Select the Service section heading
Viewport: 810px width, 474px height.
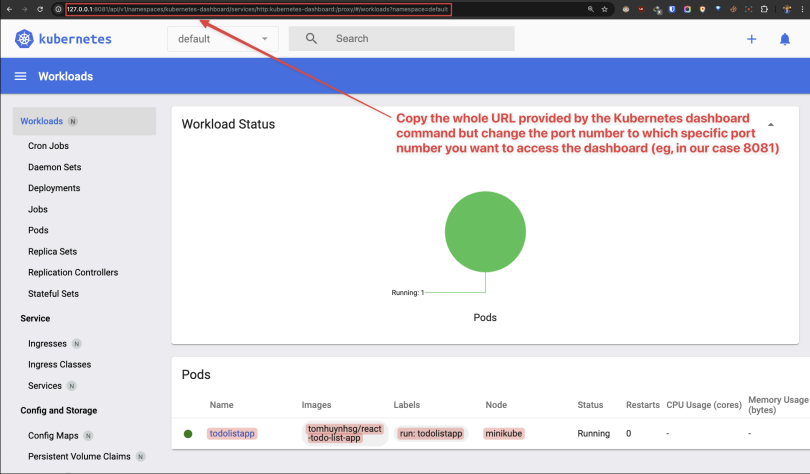click(35, 319)
